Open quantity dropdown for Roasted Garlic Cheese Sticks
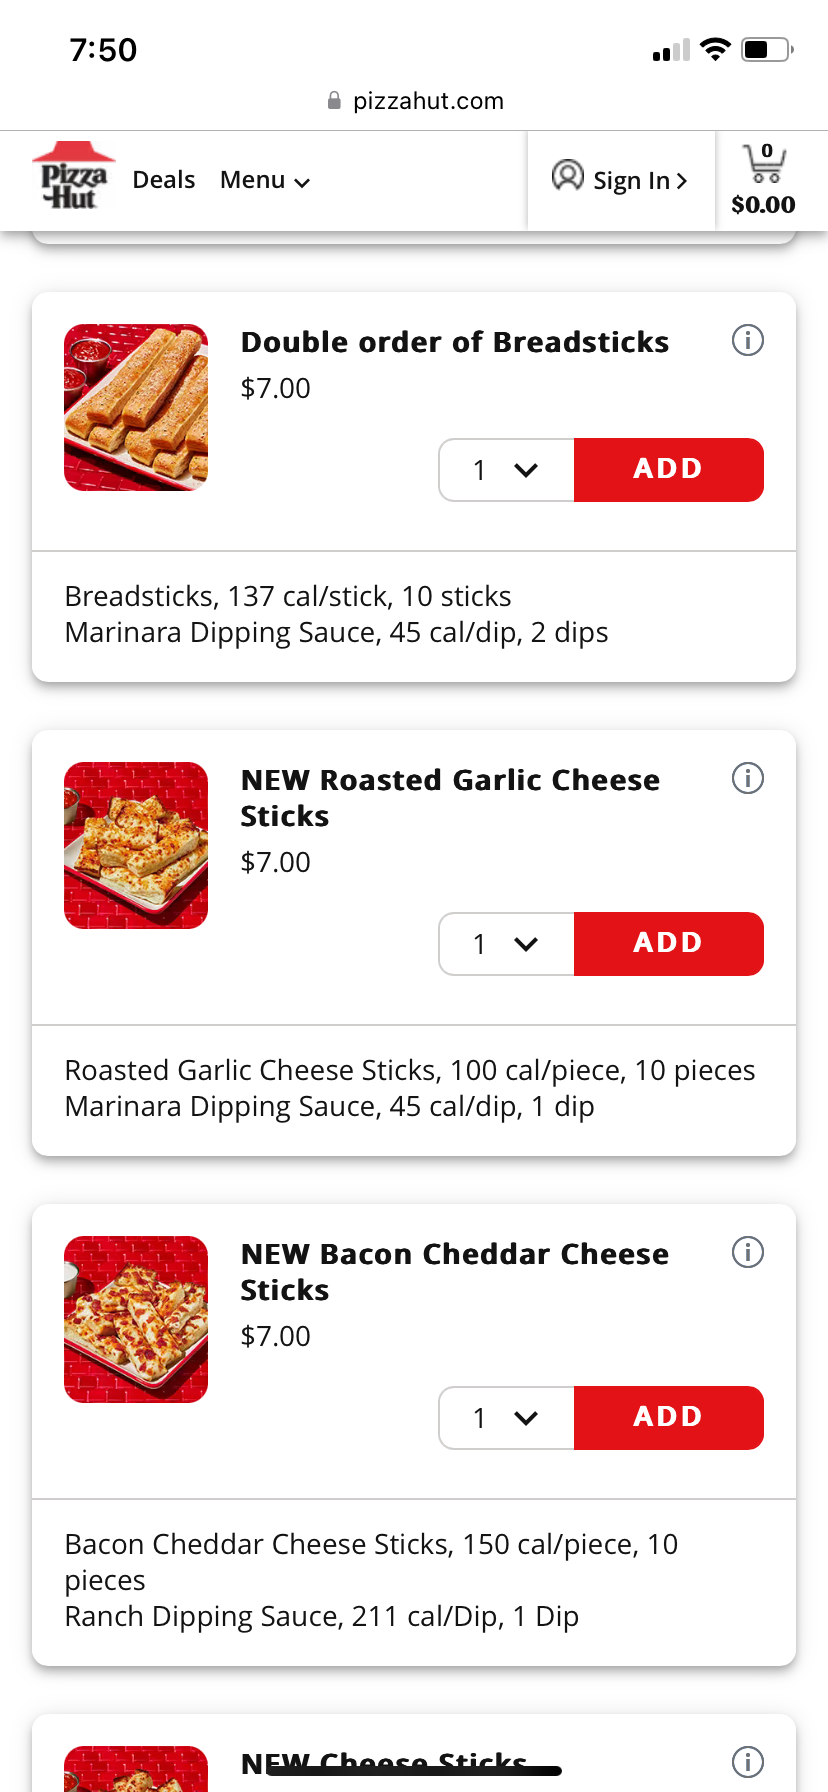 [506, 944]
